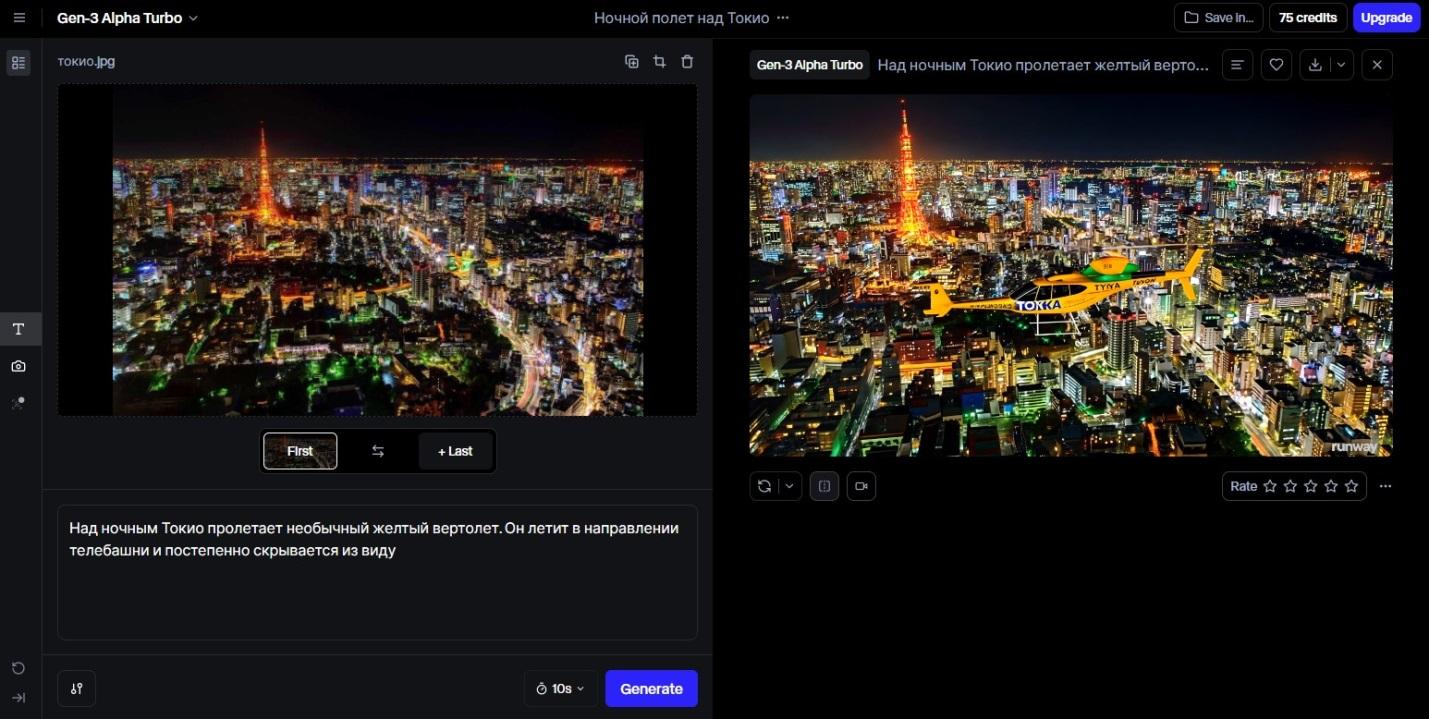
Task: Add a Last frame
Action: [455, 451]
